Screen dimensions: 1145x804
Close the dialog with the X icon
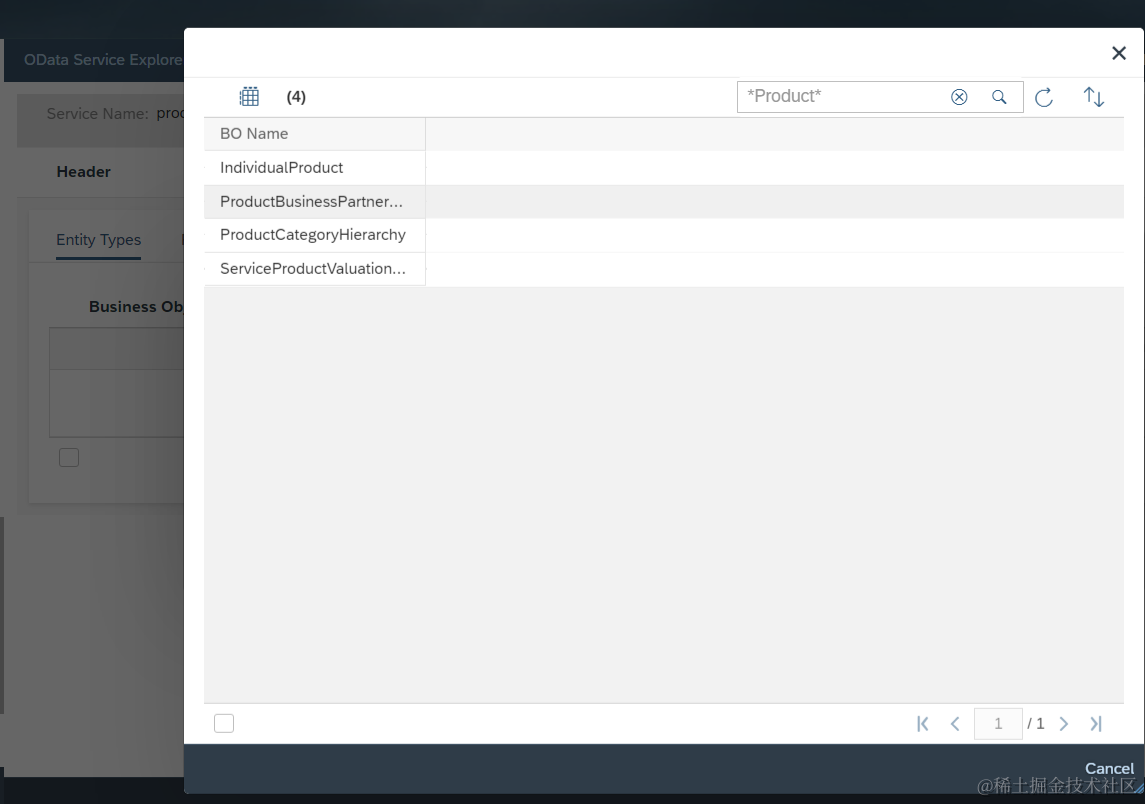pyautogui.click(x=1119, y=53)
